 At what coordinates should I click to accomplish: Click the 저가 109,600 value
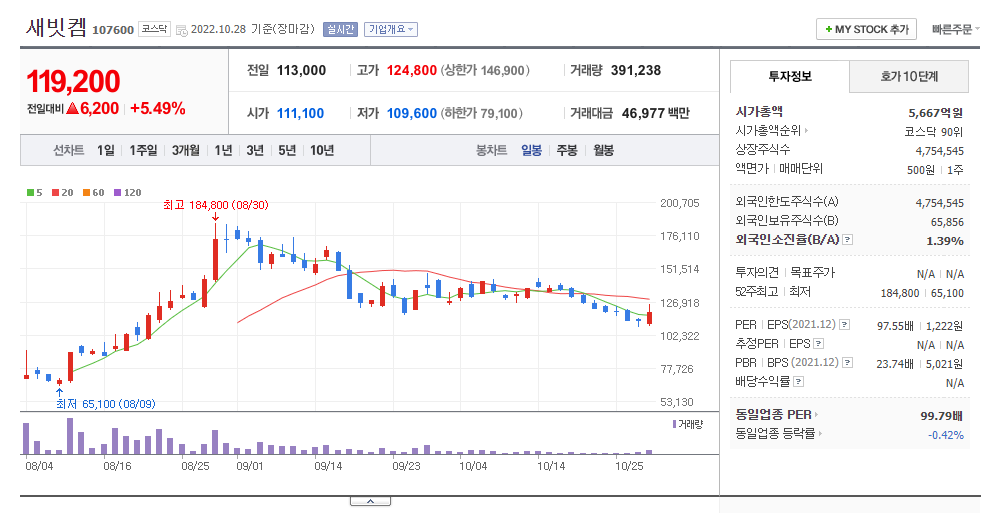coord(412,113)
